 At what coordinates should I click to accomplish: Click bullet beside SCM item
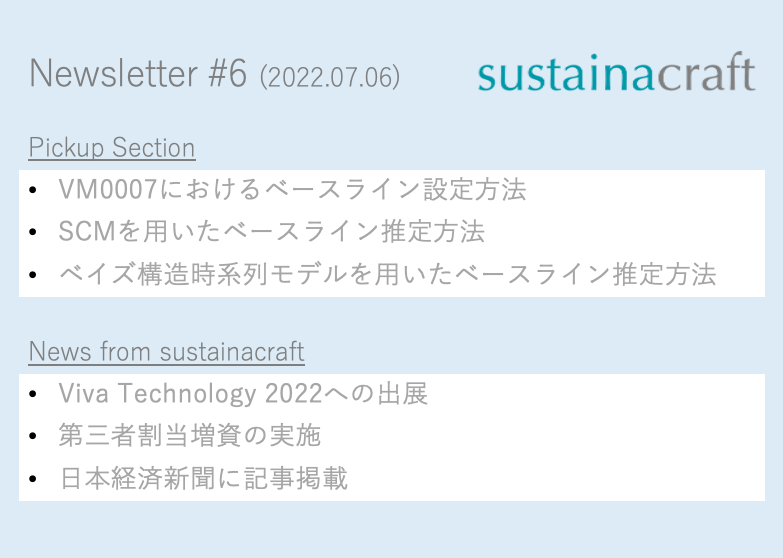[x=35, y=233]
